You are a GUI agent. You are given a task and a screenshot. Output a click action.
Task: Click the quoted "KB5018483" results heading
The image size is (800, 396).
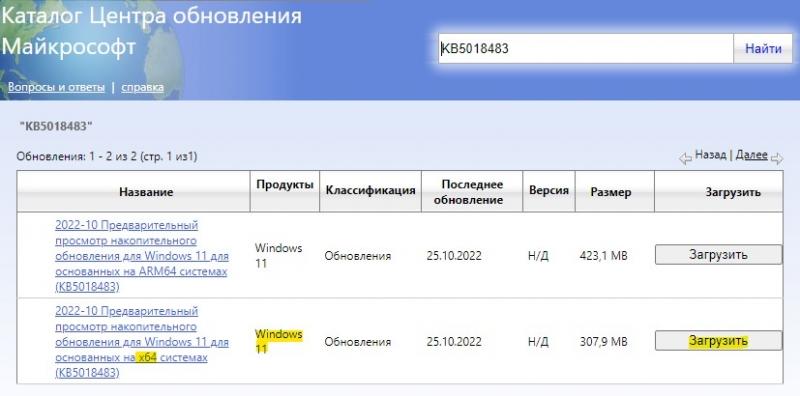(x=56, y=126)
